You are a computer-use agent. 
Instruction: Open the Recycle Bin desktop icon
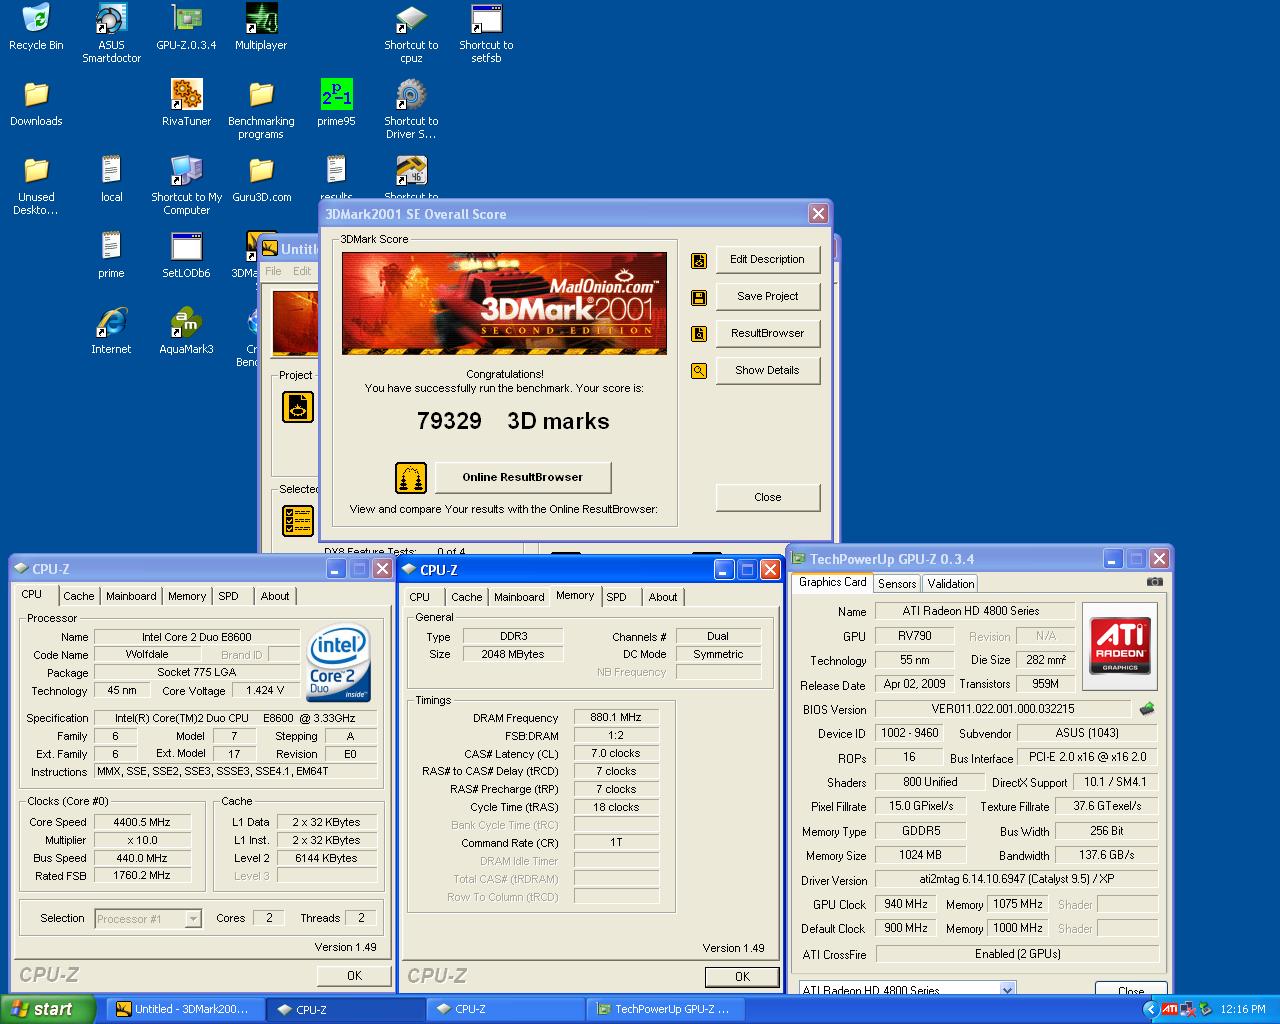click(36, 27)
